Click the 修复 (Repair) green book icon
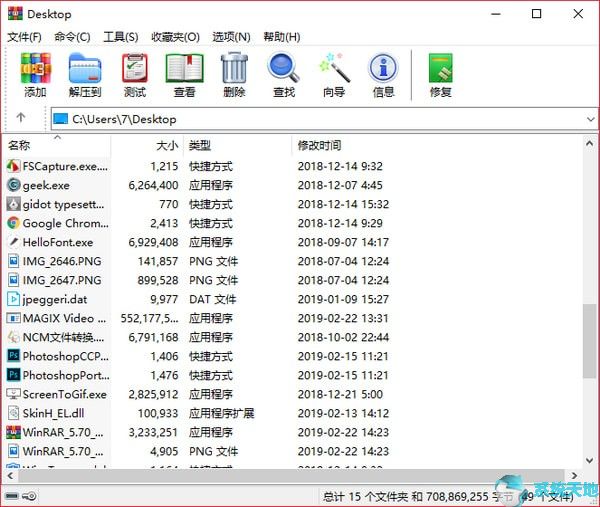The height and width of the screenshot is (507, 600). (440, 68)
